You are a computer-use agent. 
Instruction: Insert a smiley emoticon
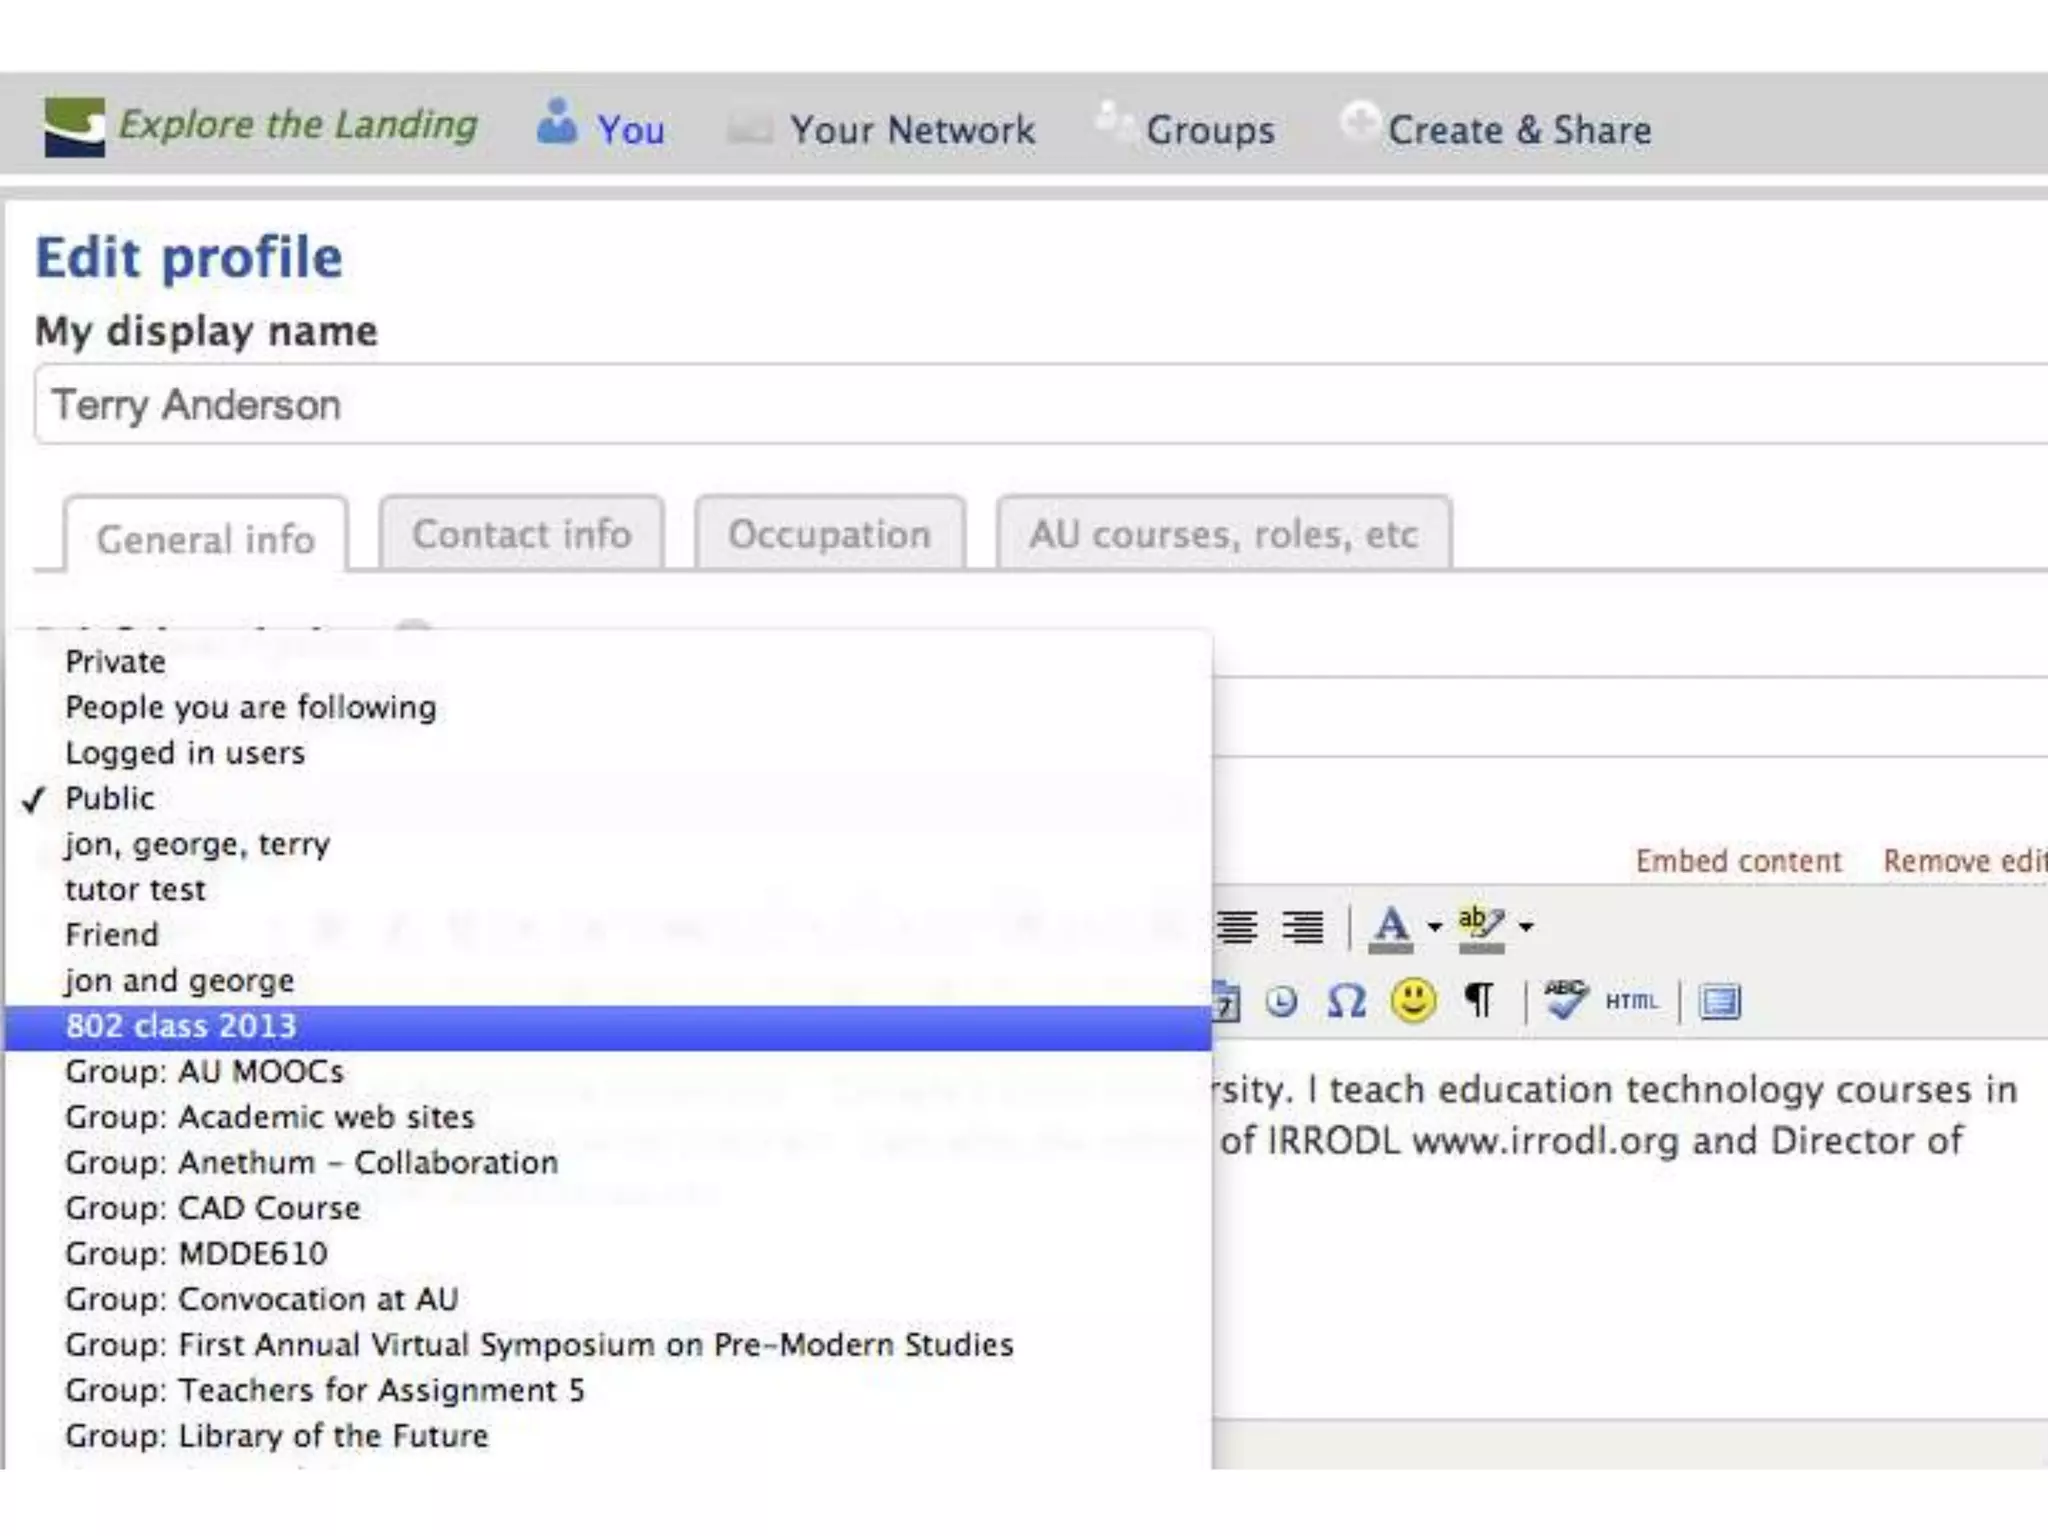[1413, 1001]
